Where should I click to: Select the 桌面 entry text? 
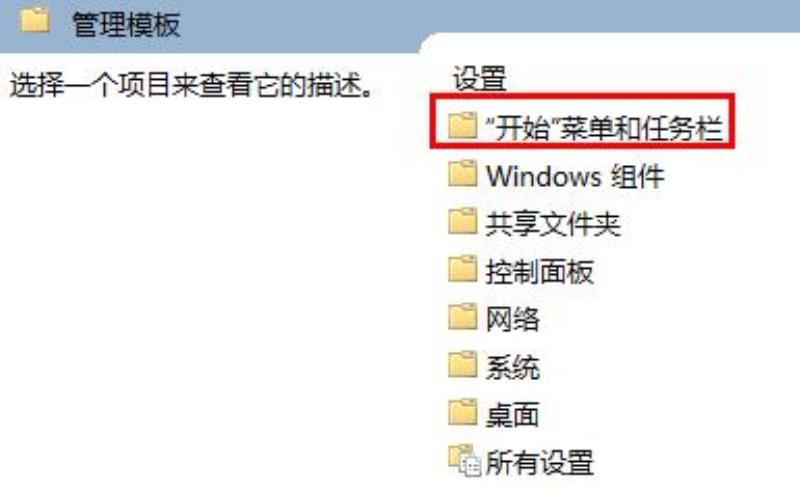pos(513,415)
